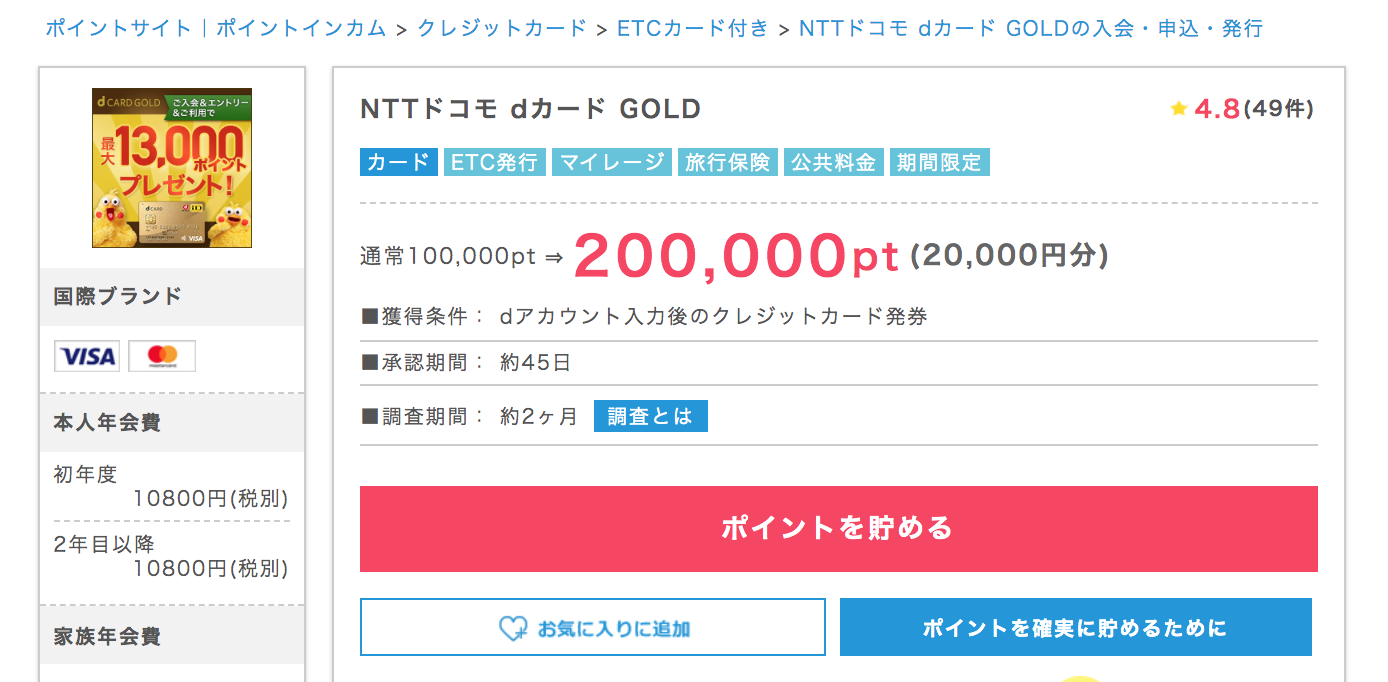This screenshot has height=682, width=1388.
Task: Go to ポイントサイト｜ポイントインカム breadcrumb link
Action: click(x=215, y=28)
